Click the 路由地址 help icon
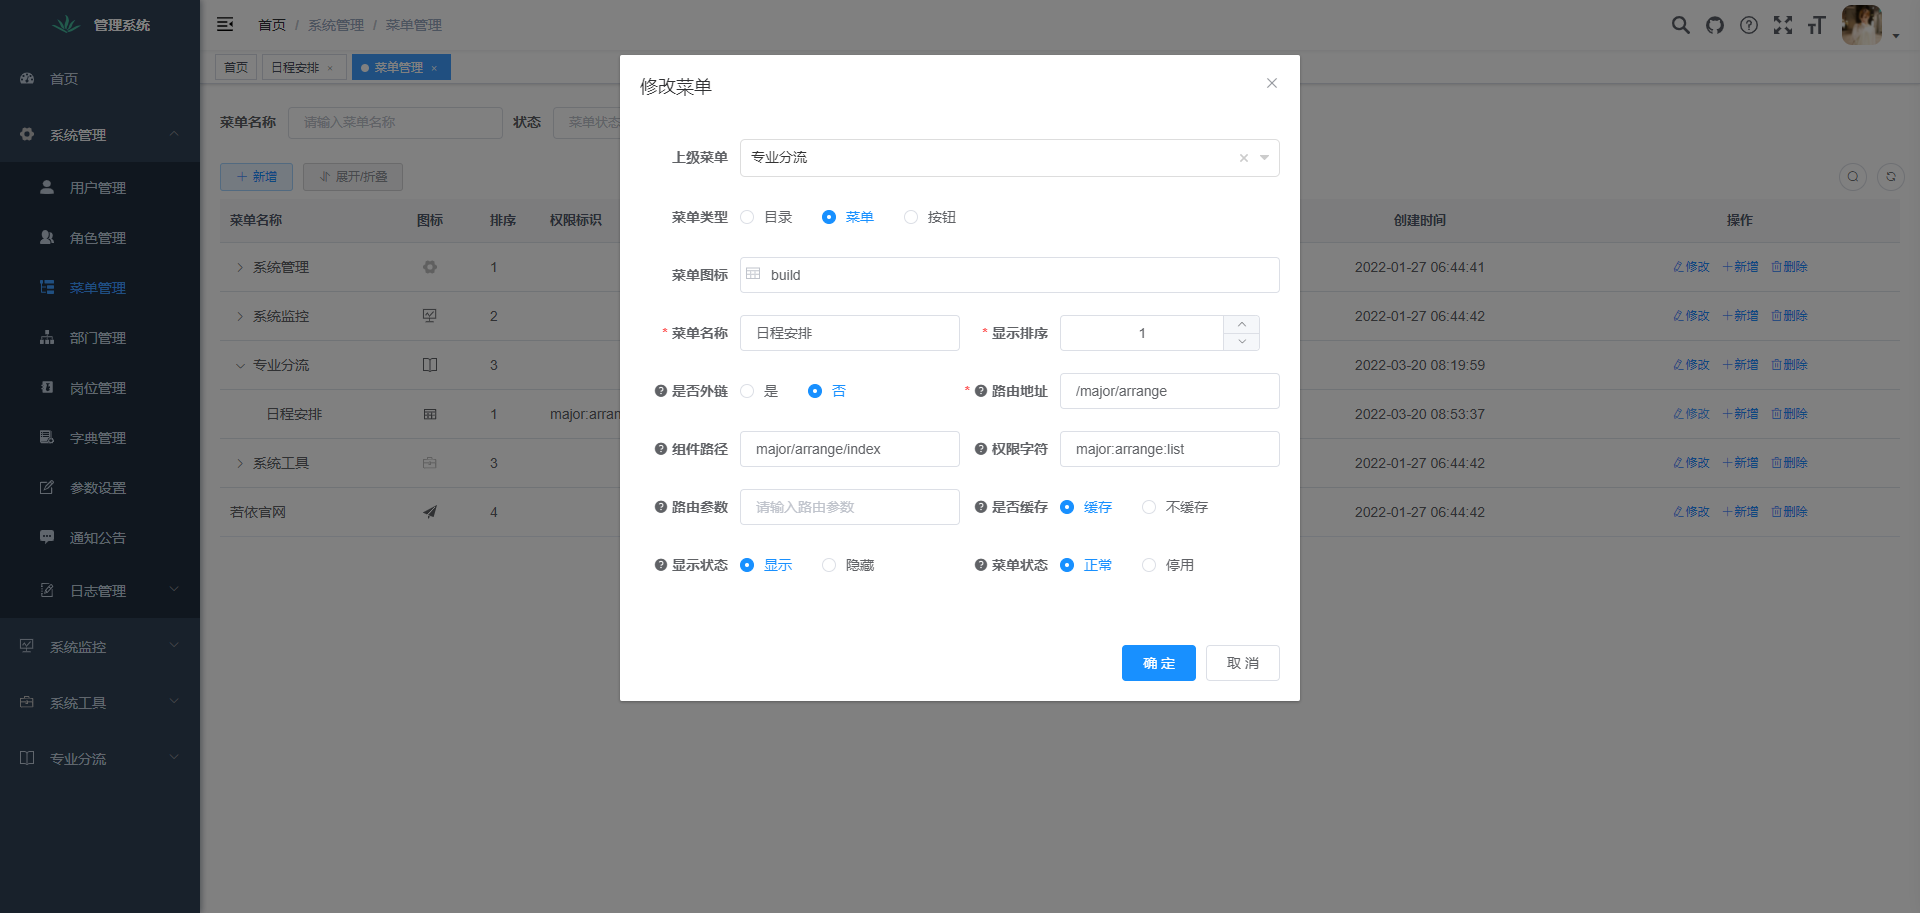 981,391
